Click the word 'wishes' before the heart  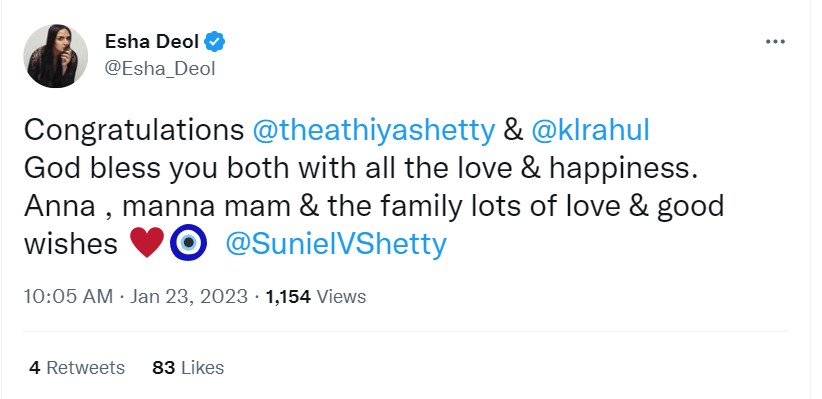71,244
